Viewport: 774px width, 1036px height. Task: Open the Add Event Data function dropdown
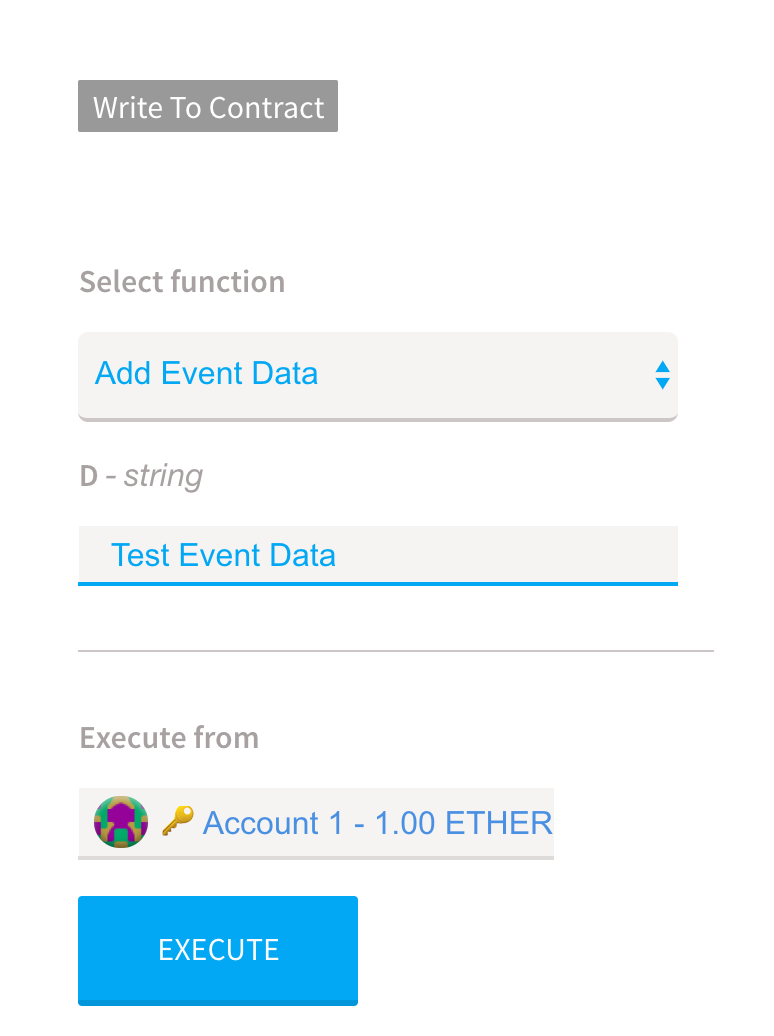click(x=378, y=376)
